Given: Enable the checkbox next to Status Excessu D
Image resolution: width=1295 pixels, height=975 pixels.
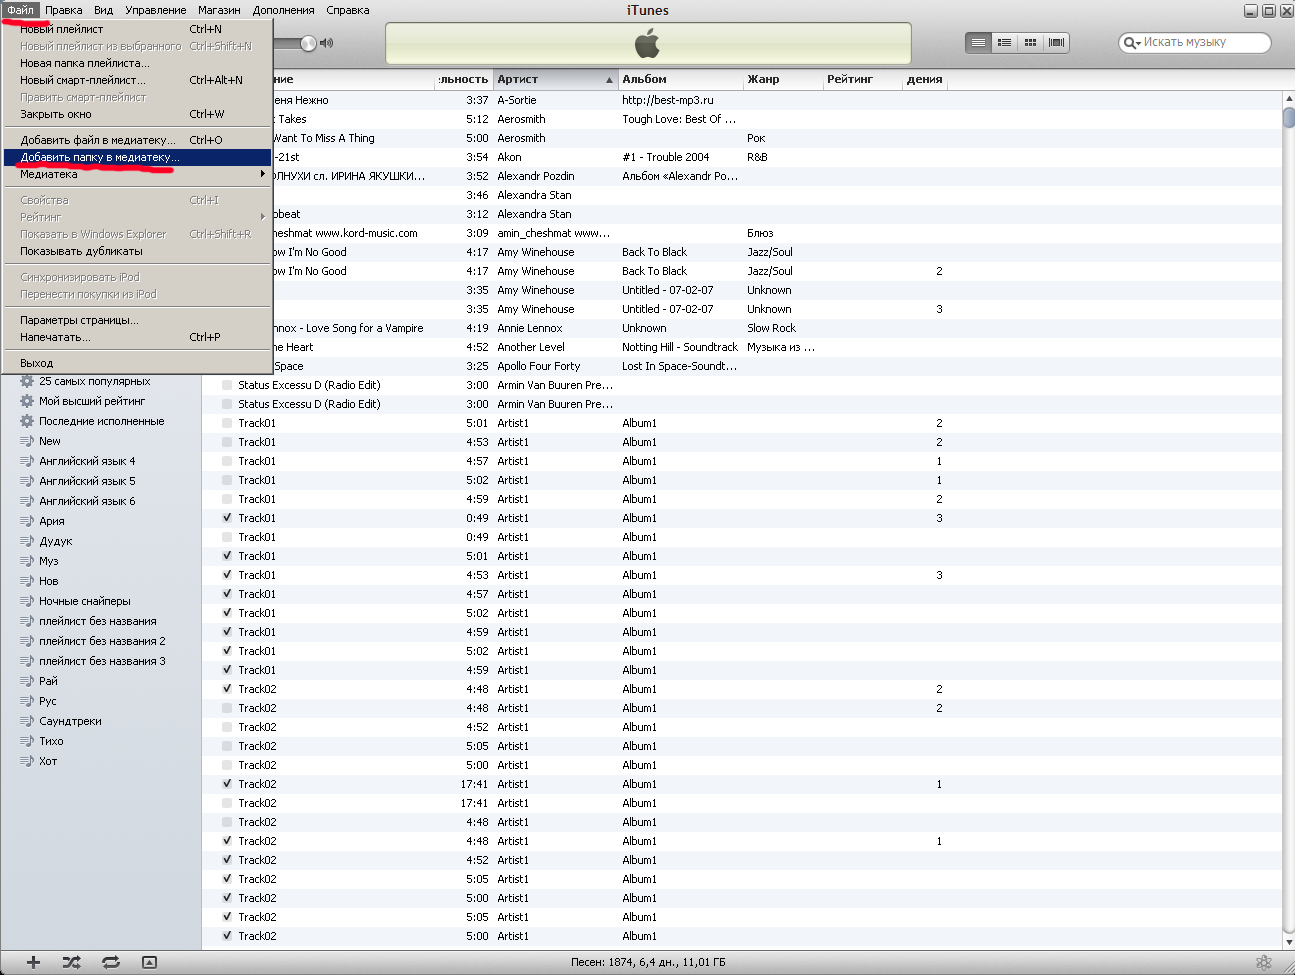Looking at the screenshot, I should click(x=226, y=385).
